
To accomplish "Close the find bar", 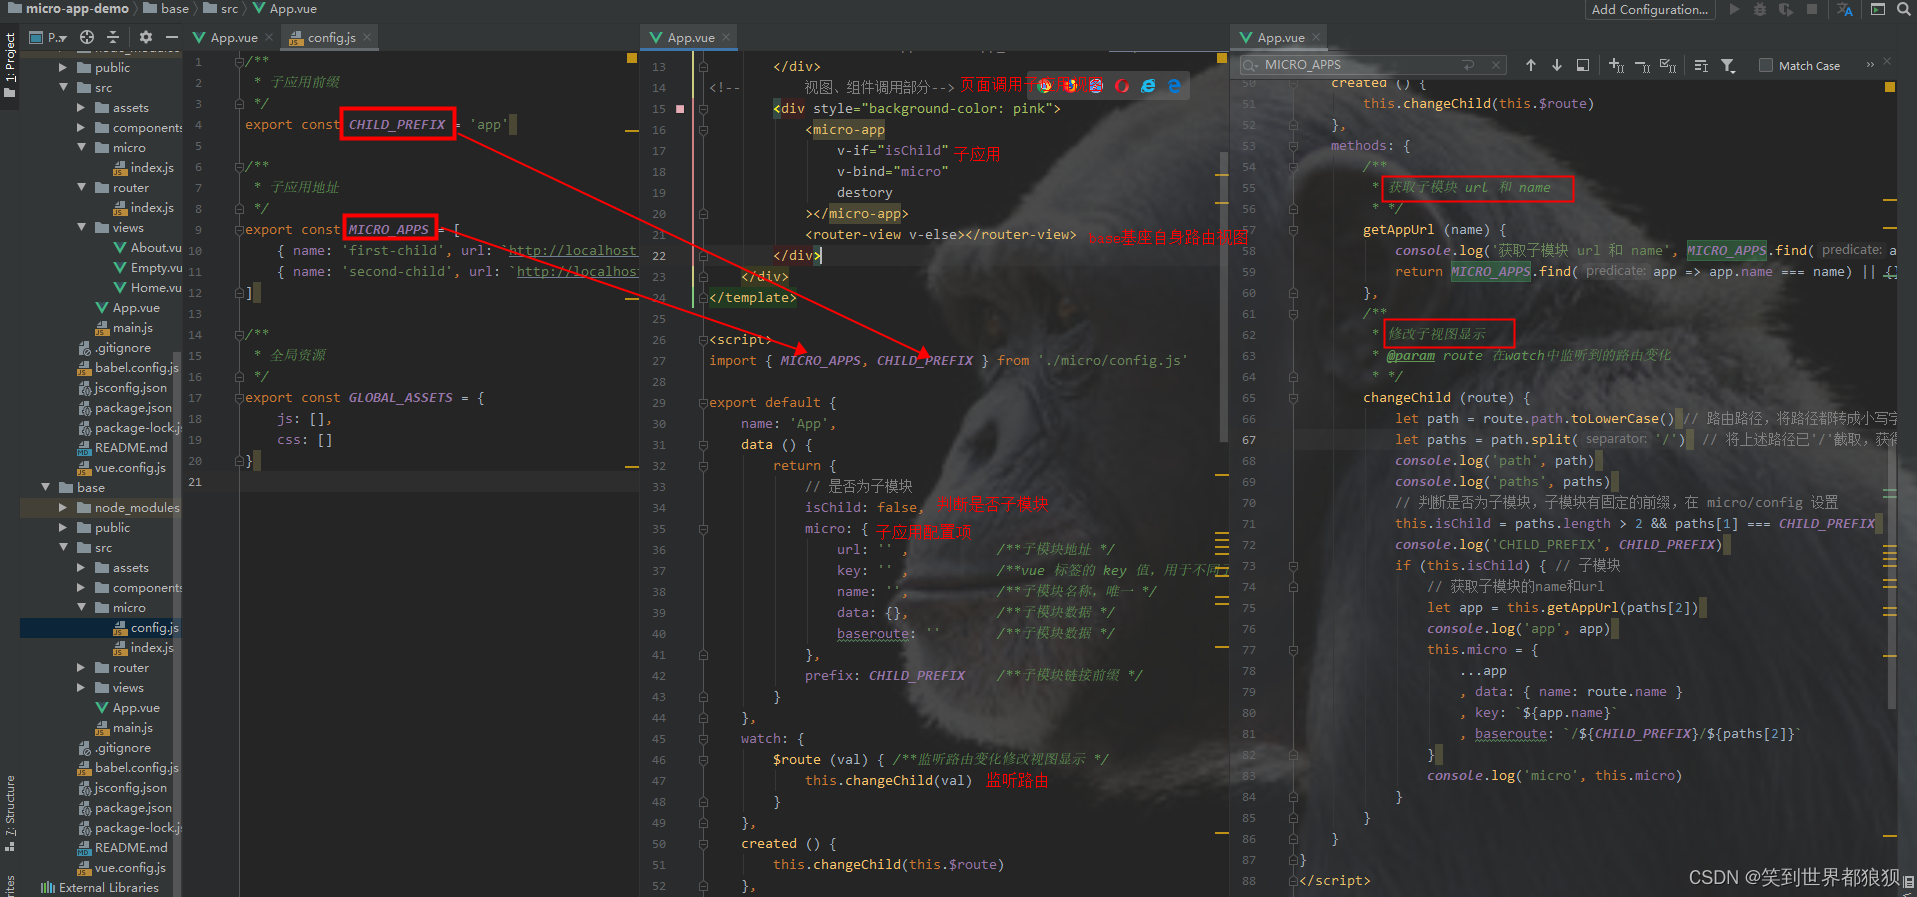I will tap(1887, 62).
